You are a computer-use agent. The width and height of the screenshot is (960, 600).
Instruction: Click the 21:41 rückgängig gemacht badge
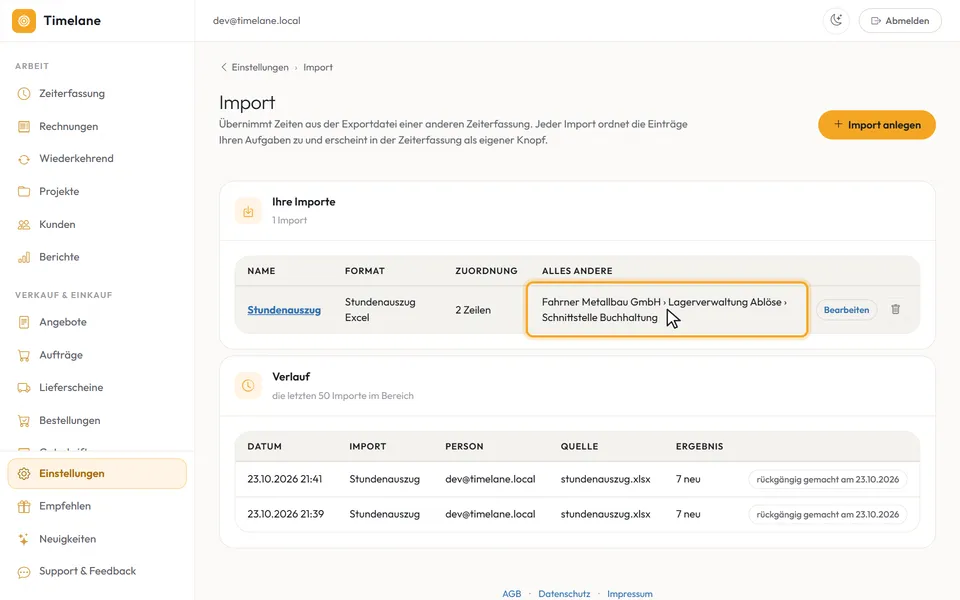coord(828,479)
